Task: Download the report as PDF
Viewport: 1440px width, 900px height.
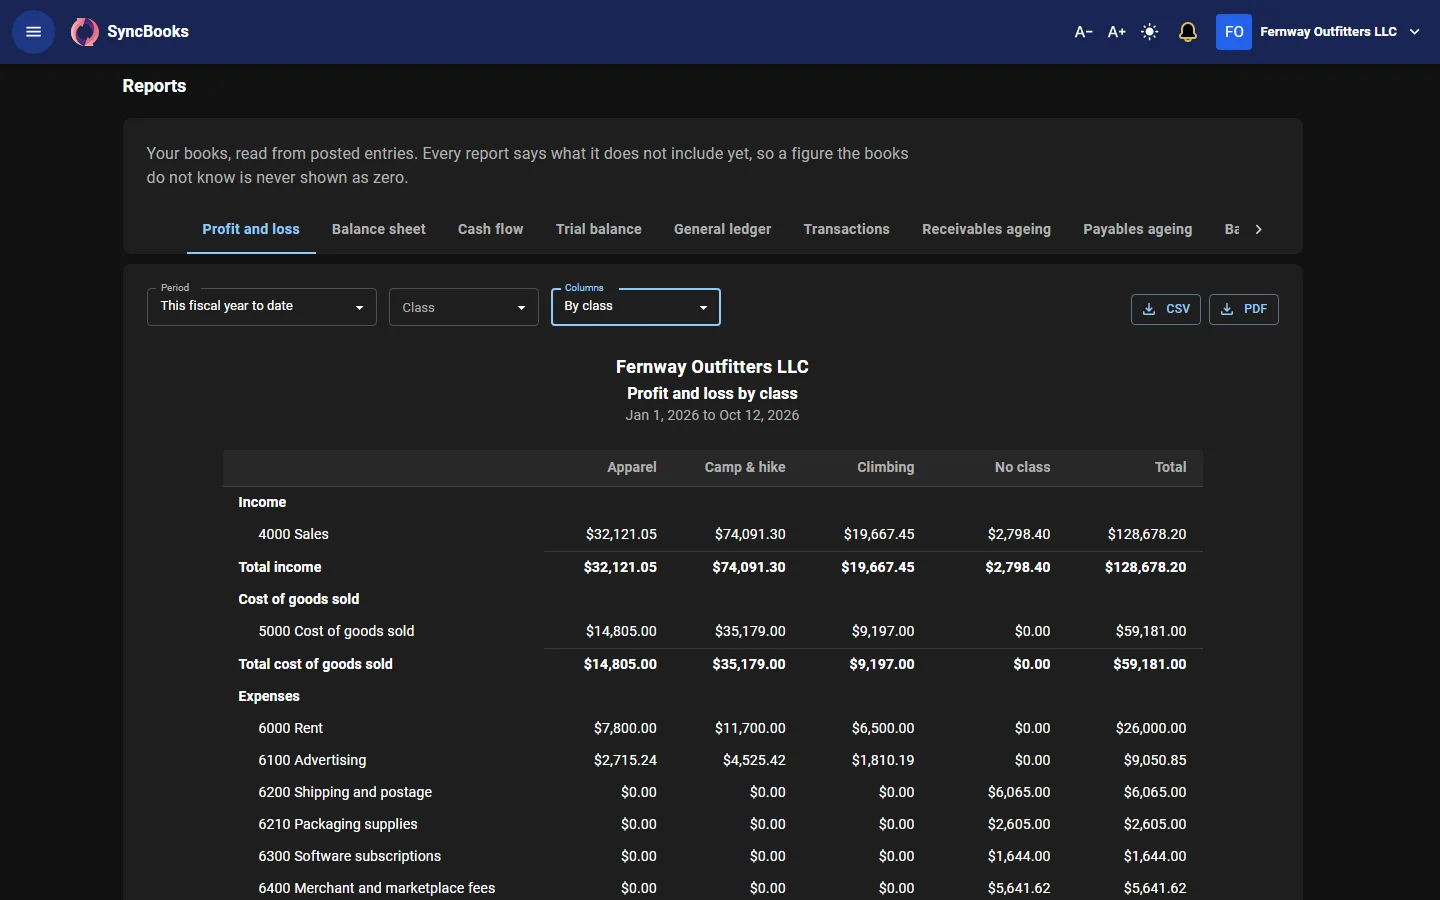Action: coord(1244,309)
